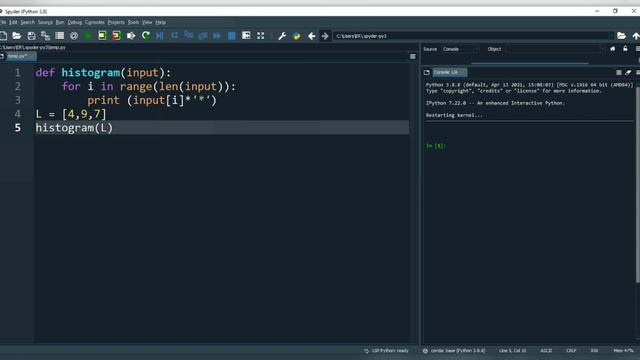This screenshot has width=640, height=360.
Task: Maximize the current pane
Action: click(x=246, y=36)
